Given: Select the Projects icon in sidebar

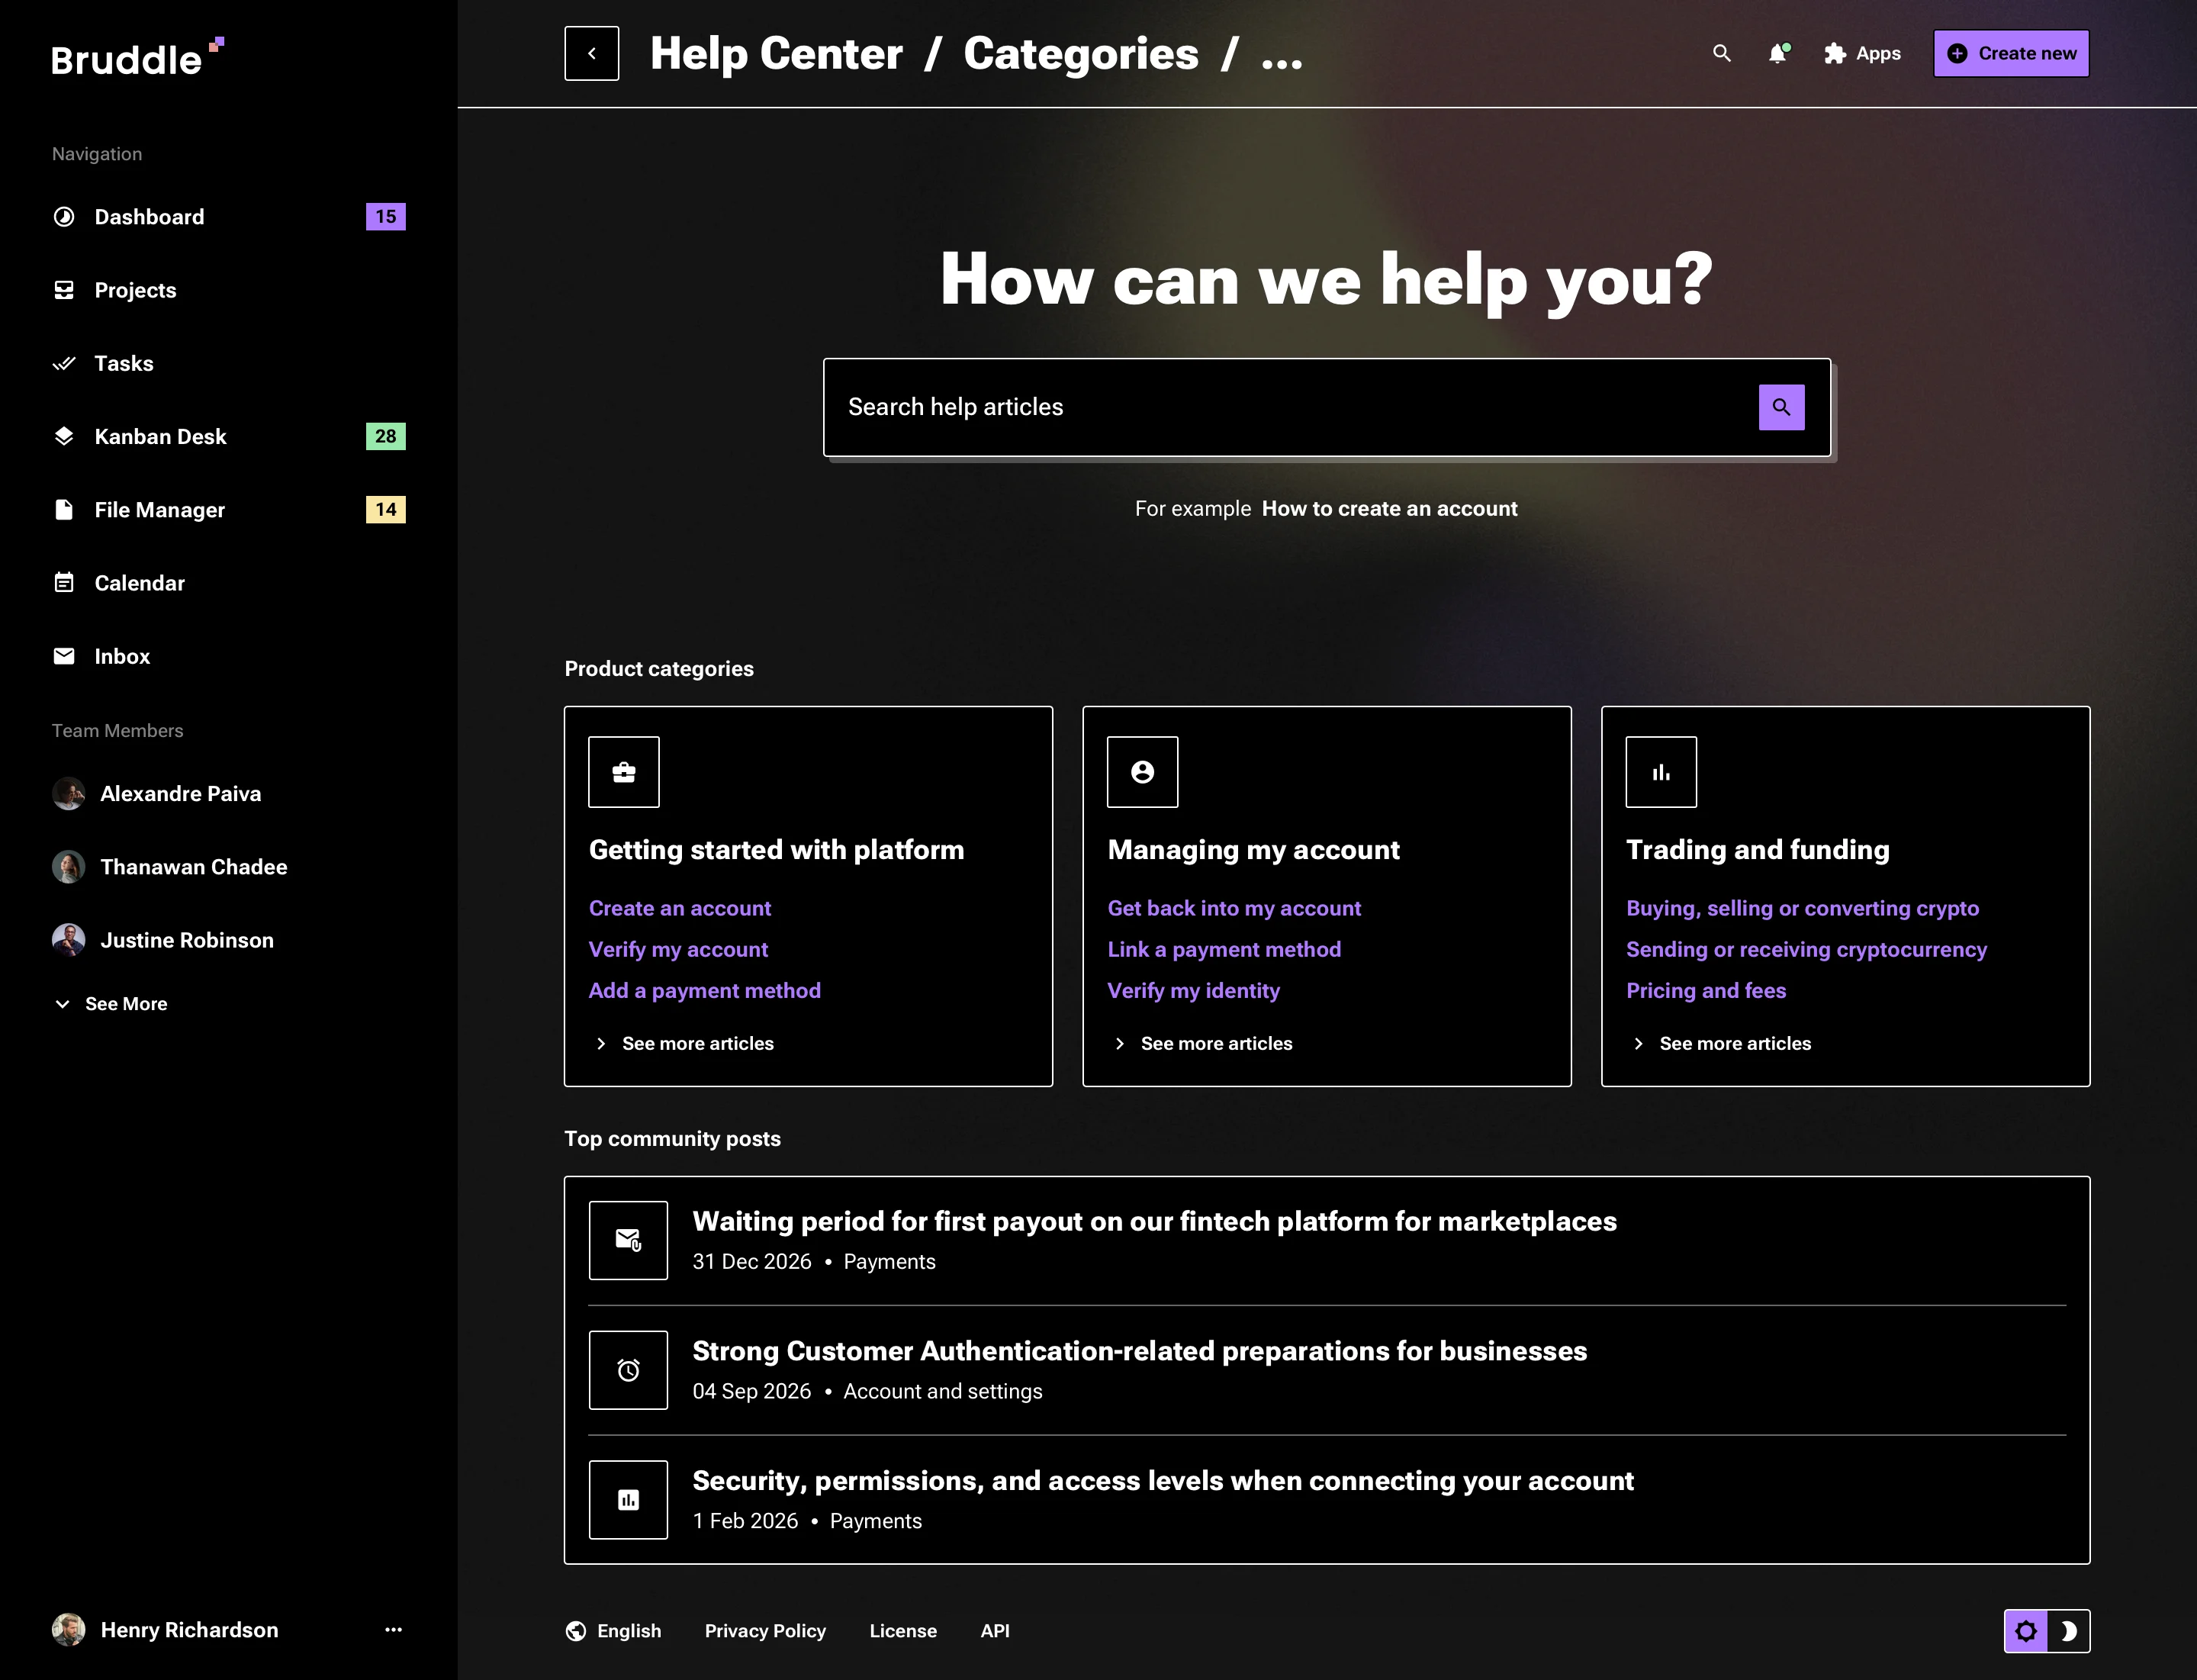Looking at the screenshot, I should tap(64, 290).
